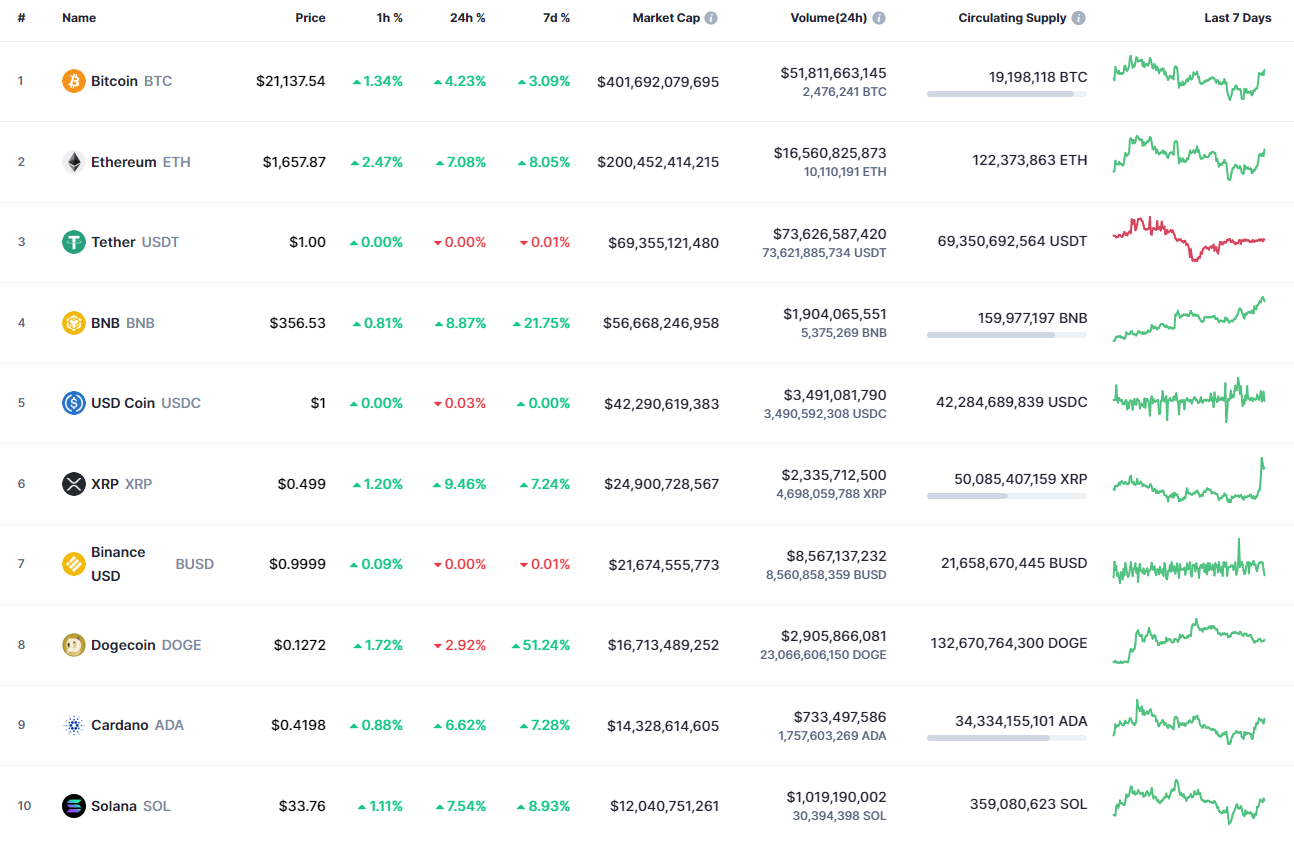Click Dogecoin's last 7 days chart
This screenshot has height=844, width=1294.
click(1189, 641)
